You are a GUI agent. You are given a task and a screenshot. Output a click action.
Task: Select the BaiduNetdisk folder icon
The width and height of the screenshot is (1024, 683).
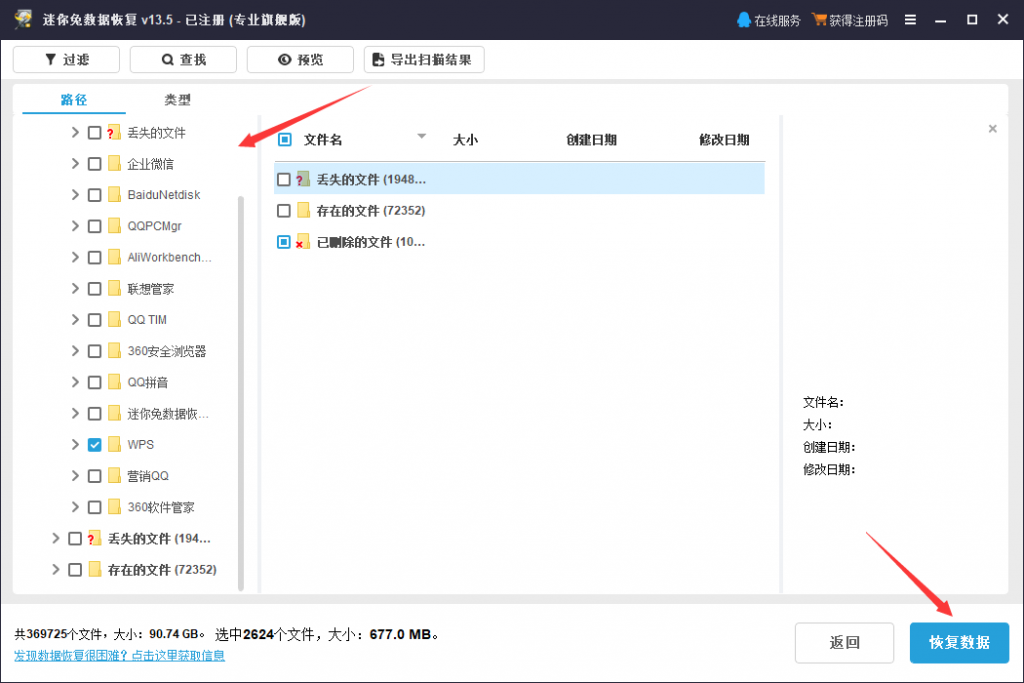[x=114, y=194]
